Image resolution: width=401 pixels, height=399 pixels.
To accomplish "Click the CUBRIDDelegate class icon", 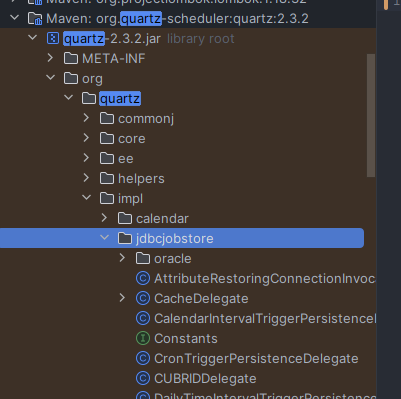I will point(143,378).
